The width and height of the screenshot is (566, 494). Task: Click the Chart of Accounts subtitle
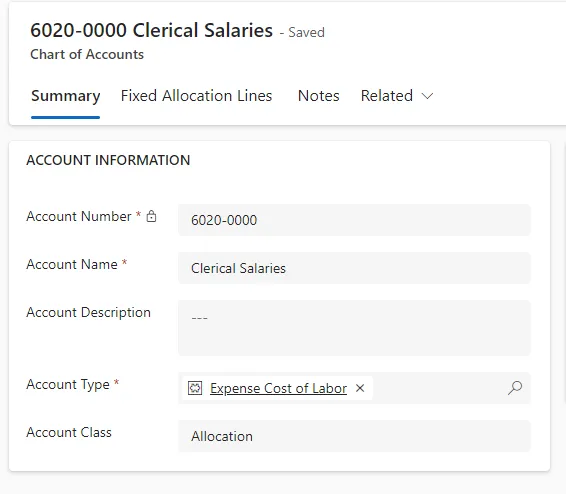pos(87,54)
